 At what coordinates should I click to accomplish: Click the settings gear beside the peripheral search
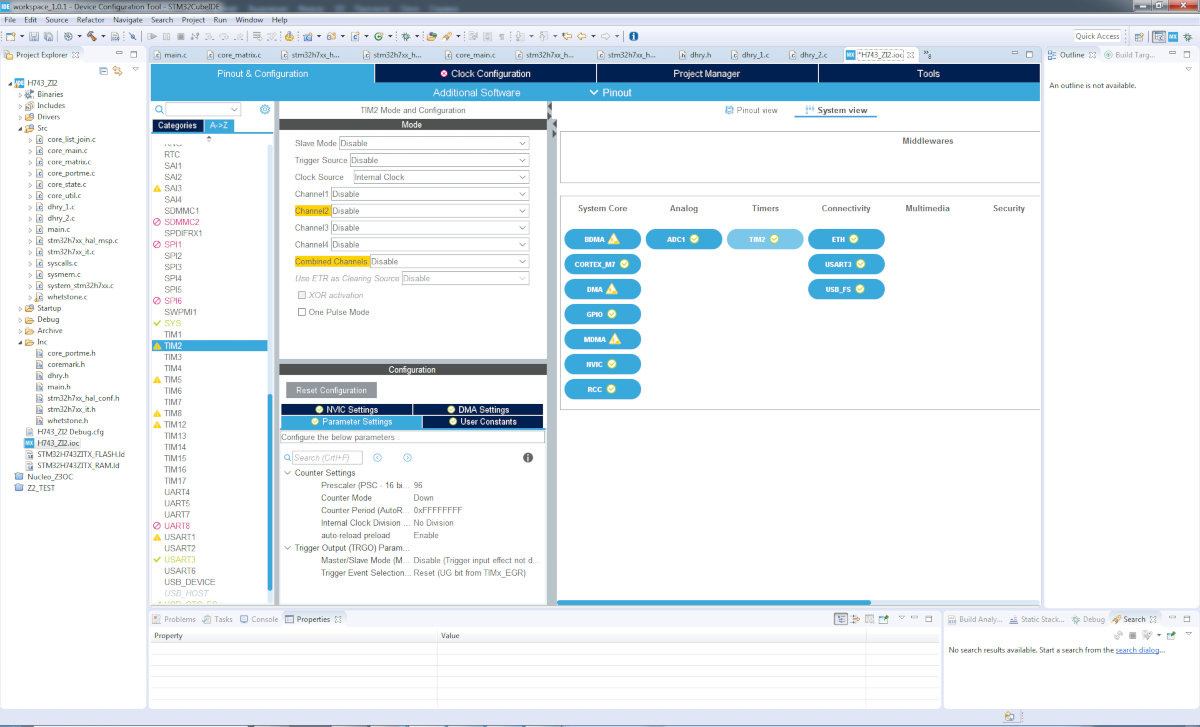[x=265, y=109]
